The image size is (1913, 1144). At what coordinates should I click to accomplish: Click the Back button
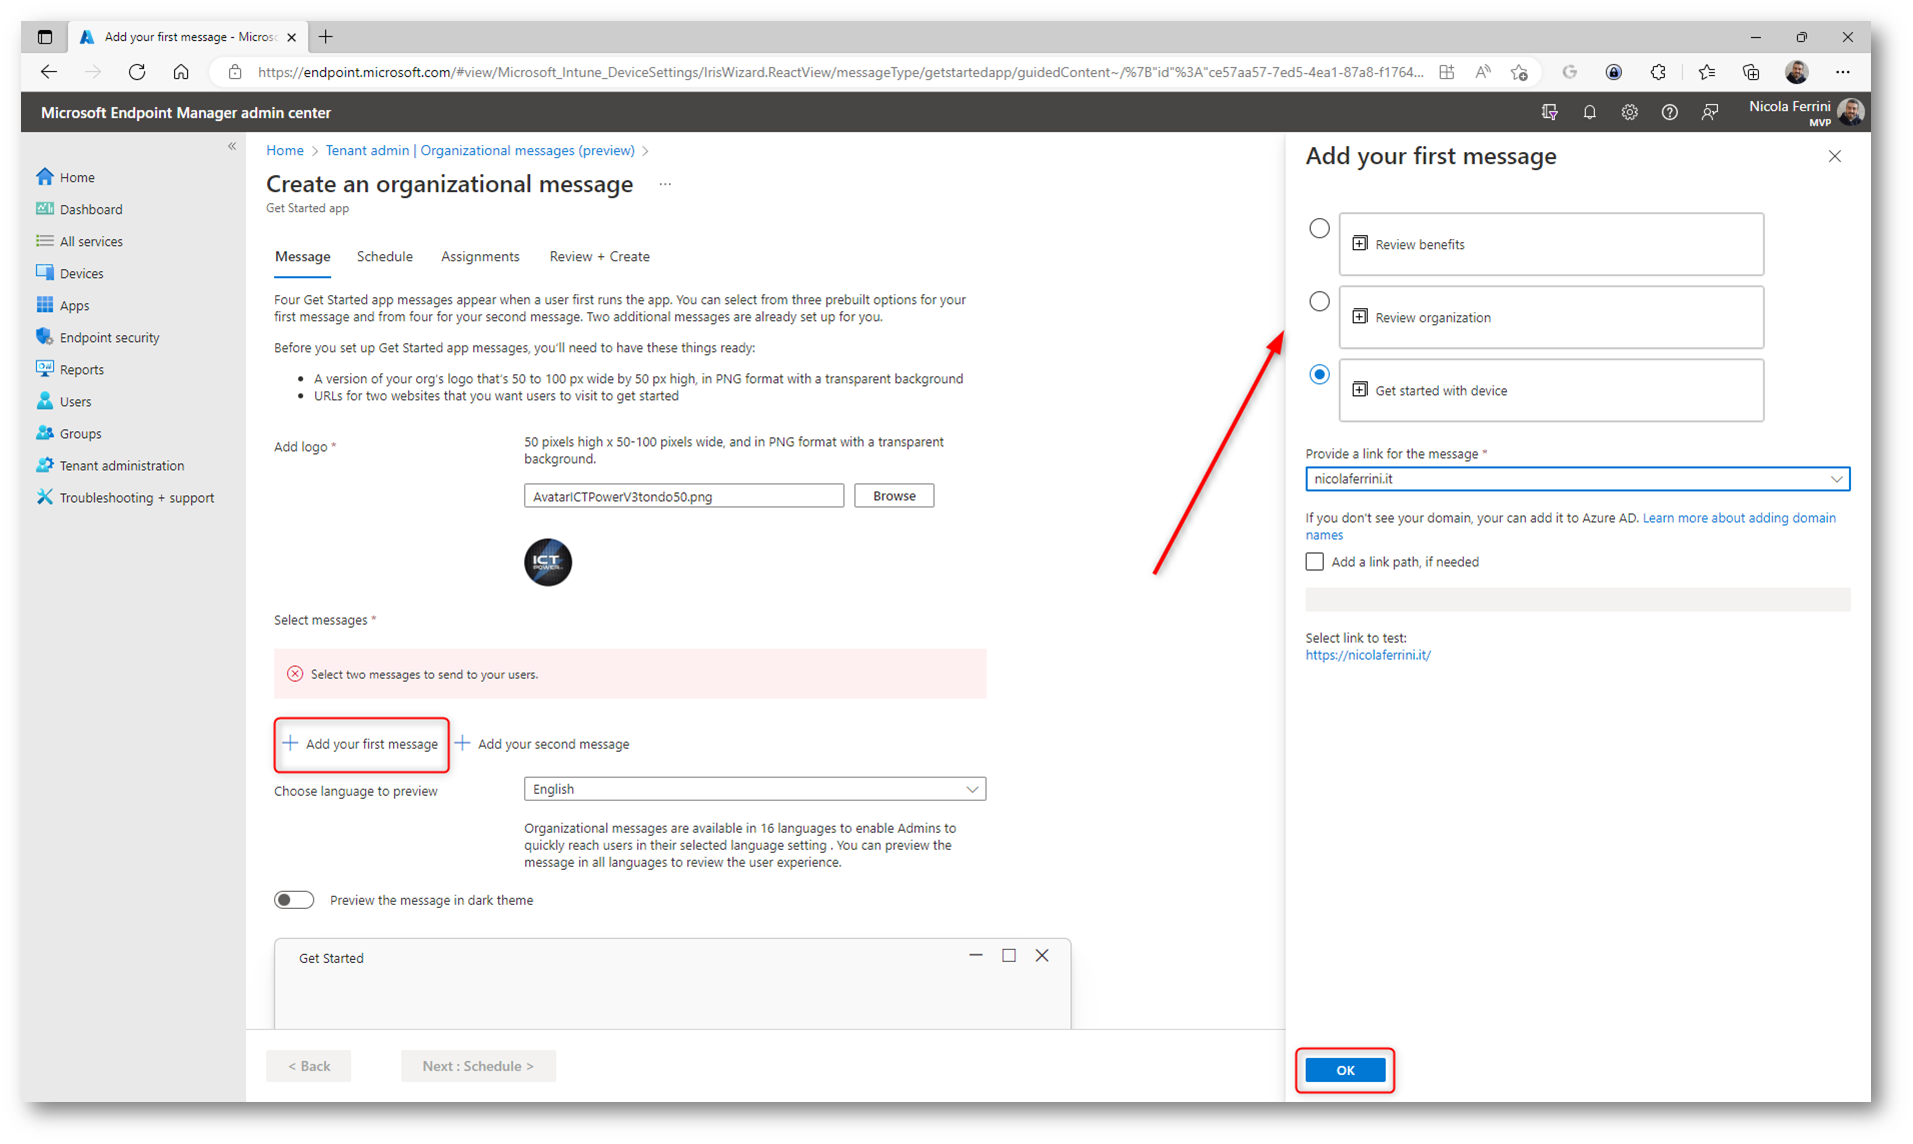[x=309, y=1066]
